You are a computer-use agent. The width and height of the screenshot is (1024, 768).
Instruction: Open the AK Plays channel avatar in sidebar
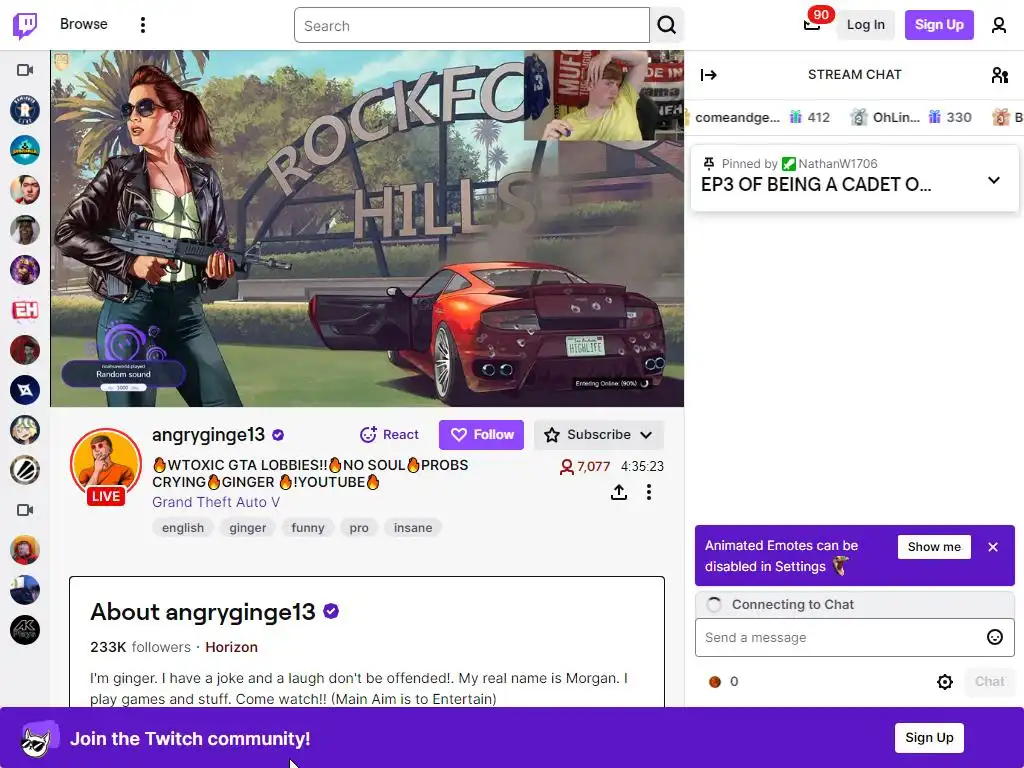pos(25,630)
